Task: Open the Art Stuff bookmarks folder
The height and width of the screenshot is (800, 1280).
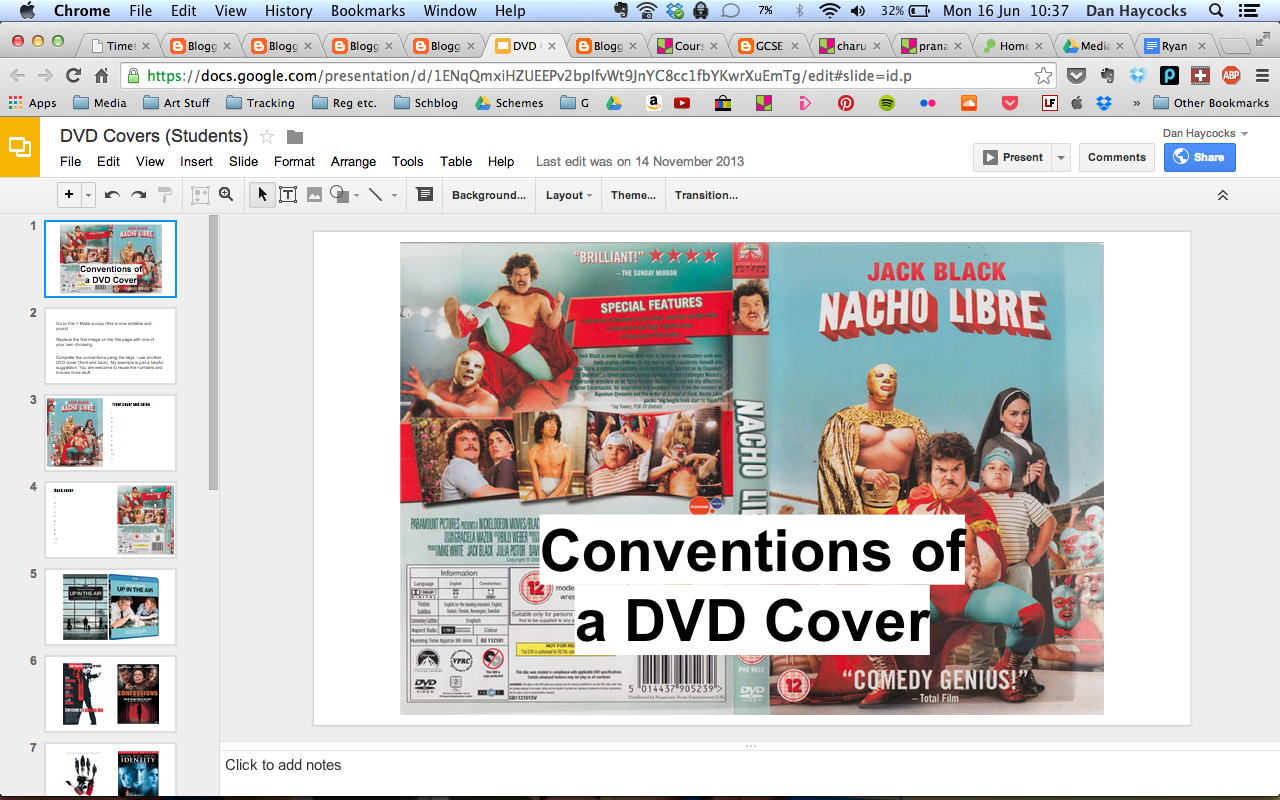Action: click(176, 103)
